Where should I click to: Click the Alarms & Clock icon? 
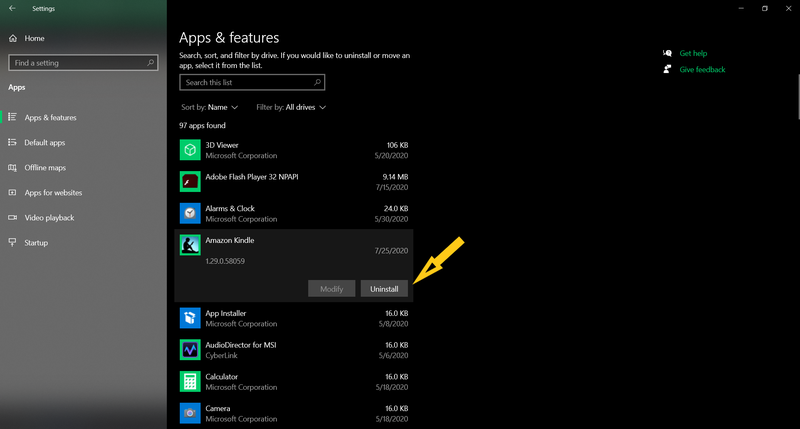point(190,213)
